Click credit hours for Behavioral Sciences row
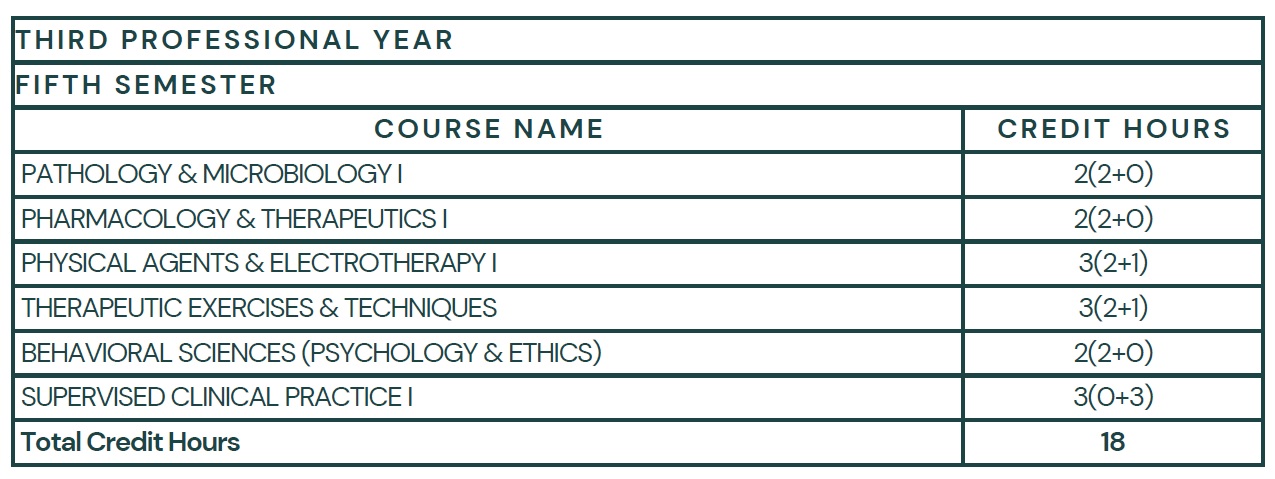The image size is (1275, 479). (1113, 352)
